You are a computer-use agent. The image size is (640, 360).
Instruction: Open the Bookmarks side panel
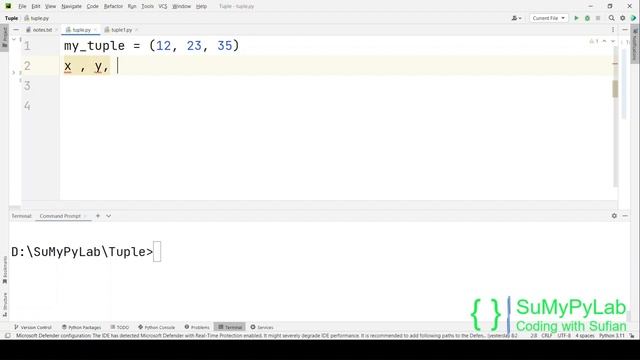point(4,270)
